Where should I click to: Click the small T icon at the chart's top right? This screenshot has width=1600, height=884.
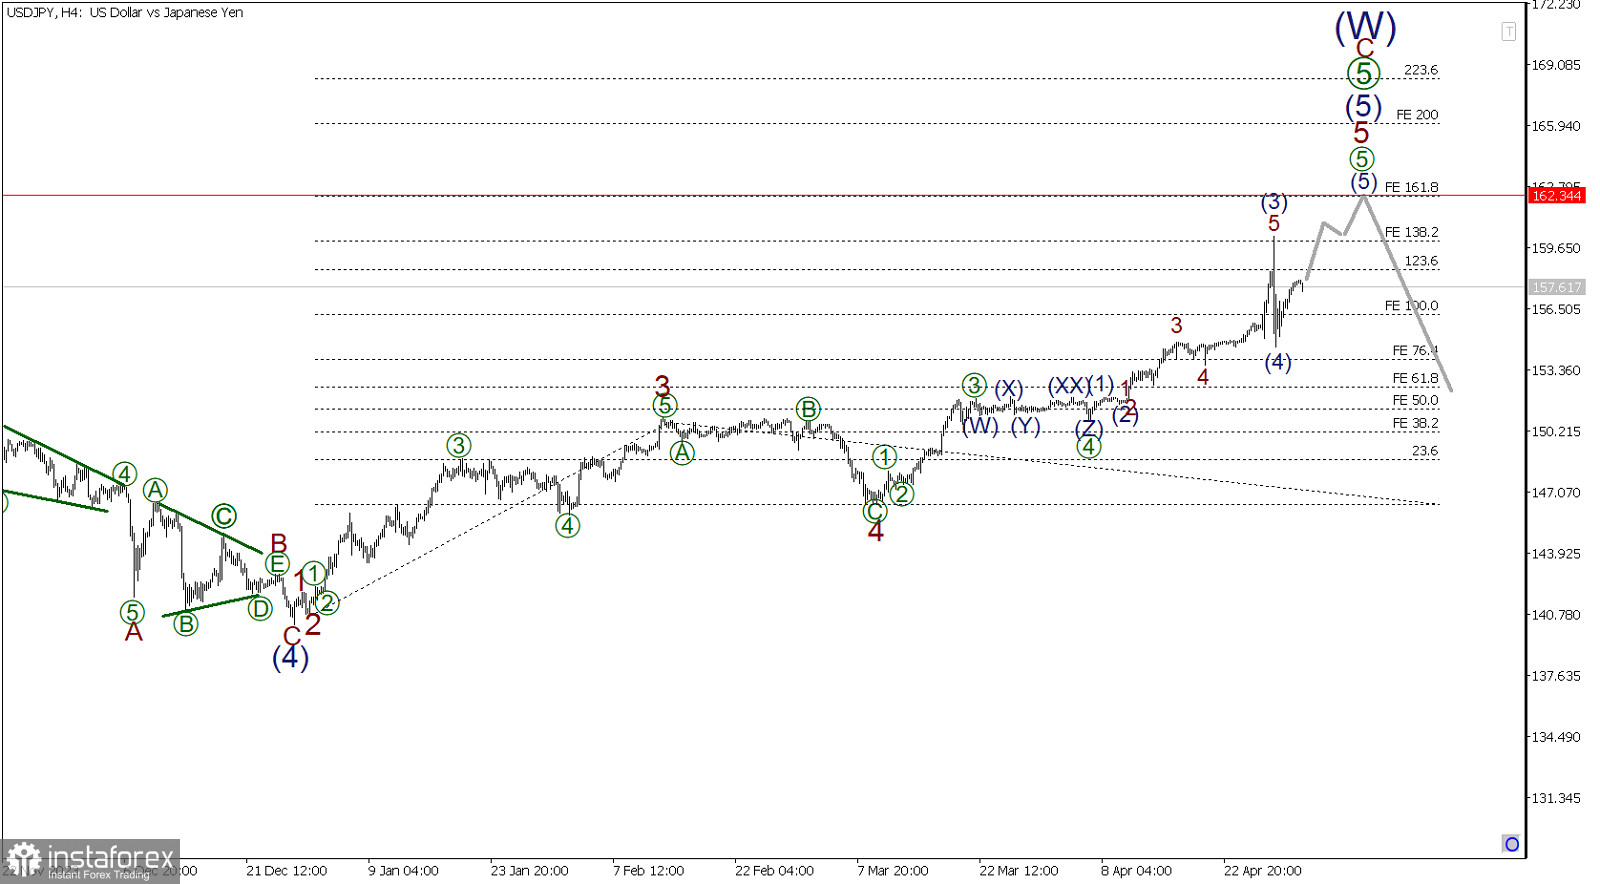[x=1508, y=32]
